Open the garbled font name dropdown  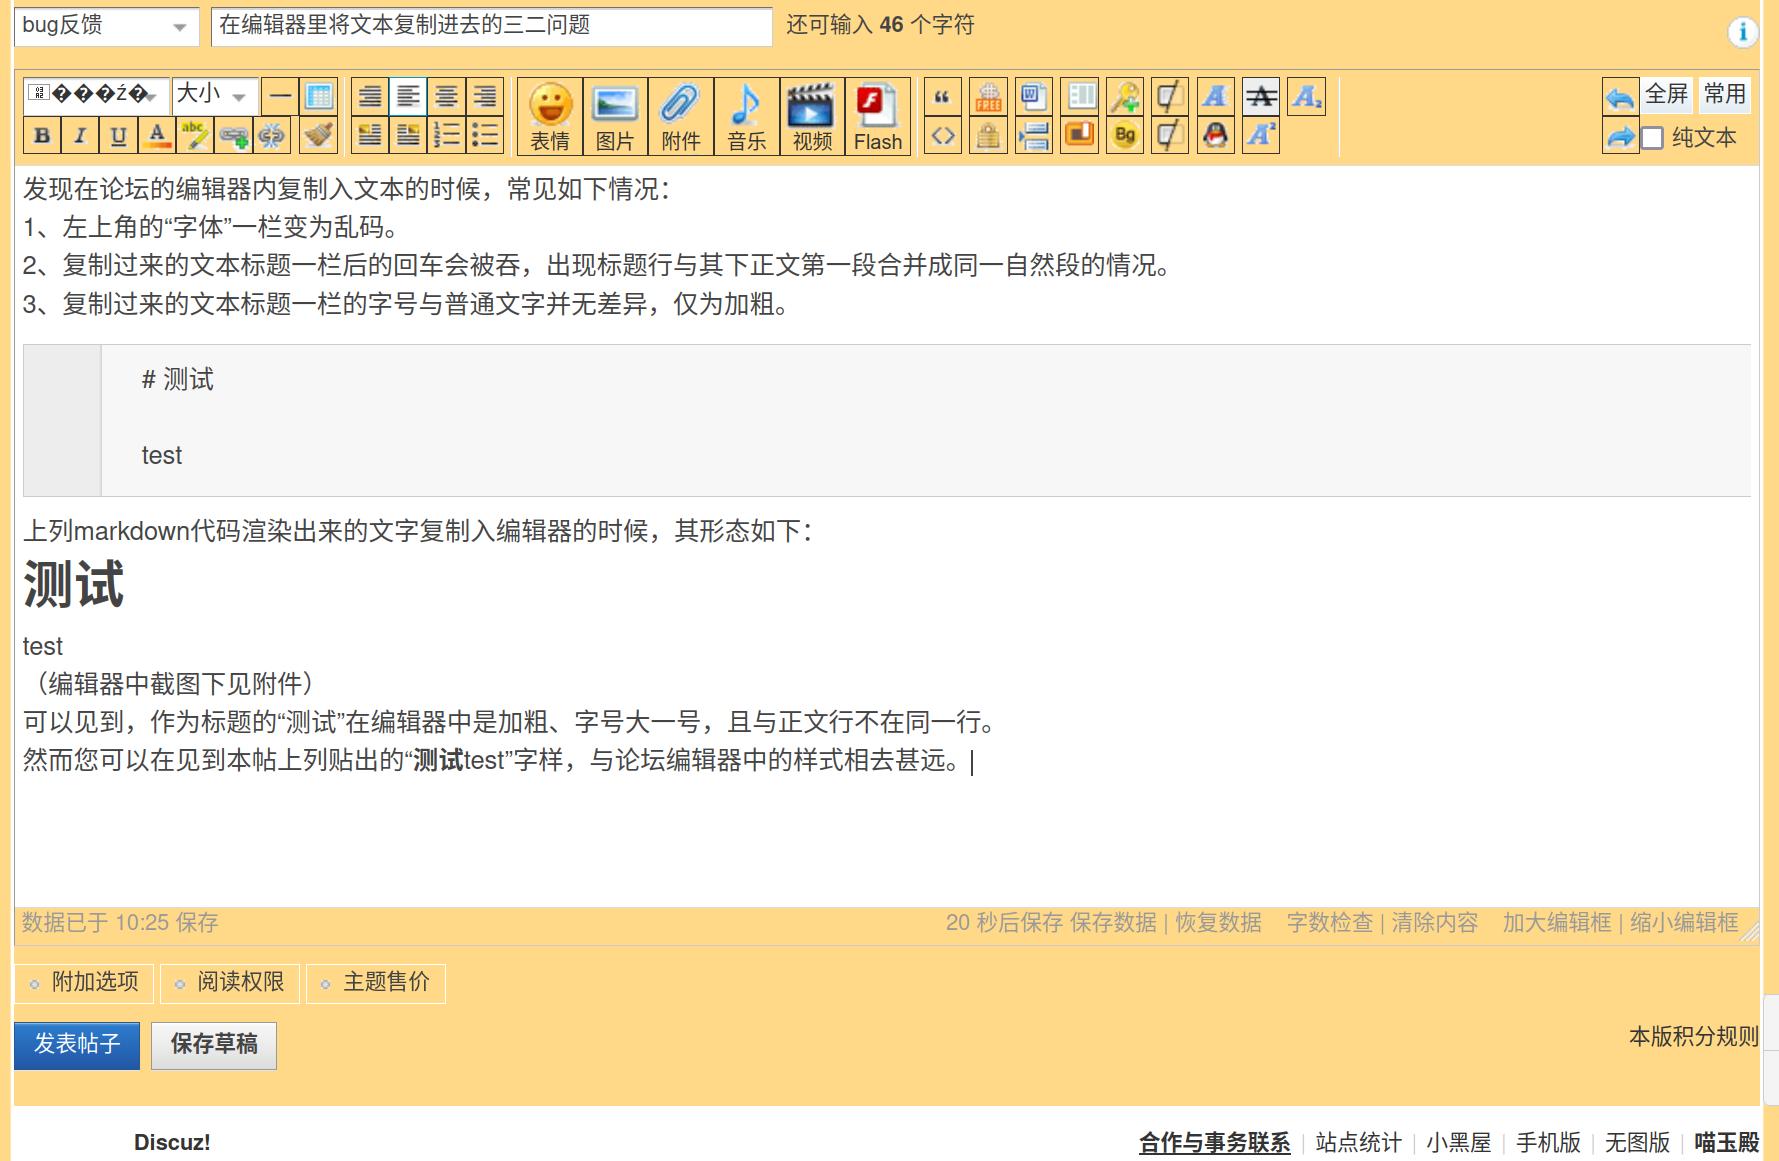[96, 96]
